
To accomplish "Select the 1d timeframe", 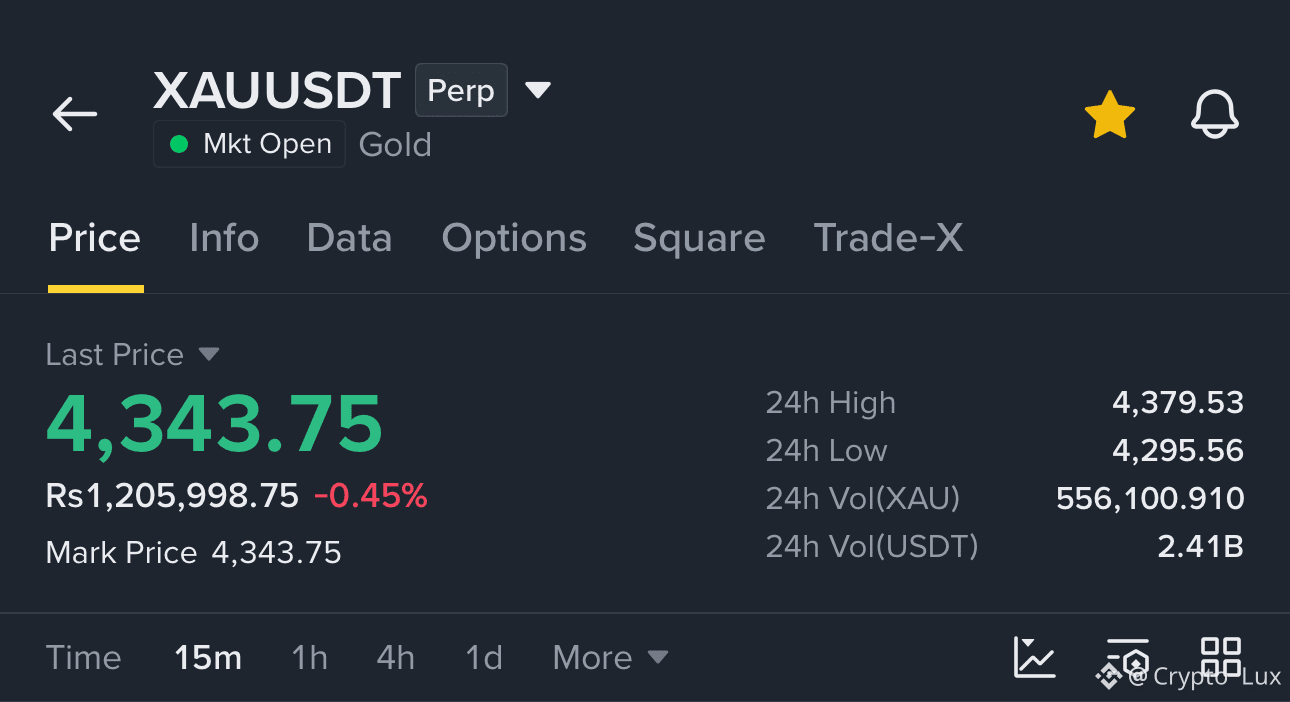I will coord(484,657).
